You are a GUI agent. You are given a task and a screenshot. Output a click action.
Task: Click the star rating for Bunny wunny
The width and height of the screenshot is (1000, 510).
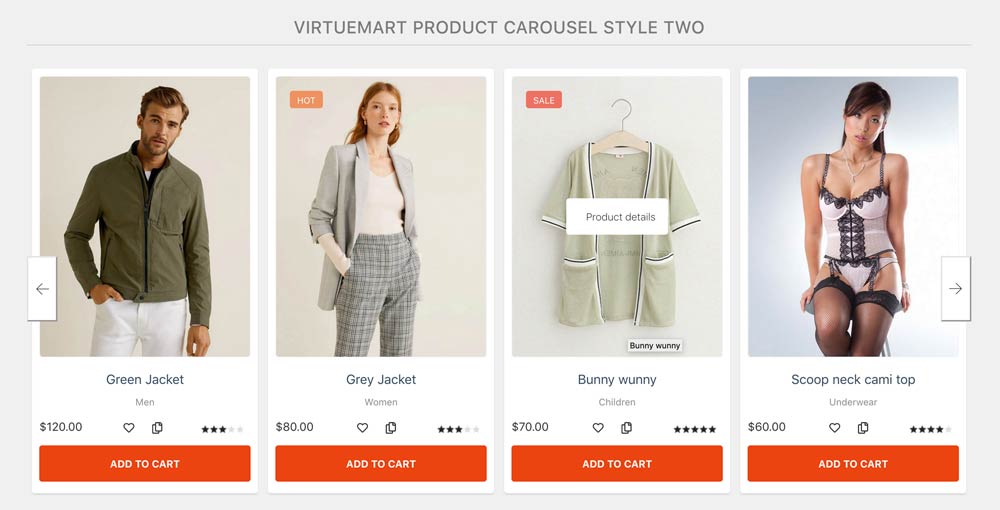click(694, 429)
